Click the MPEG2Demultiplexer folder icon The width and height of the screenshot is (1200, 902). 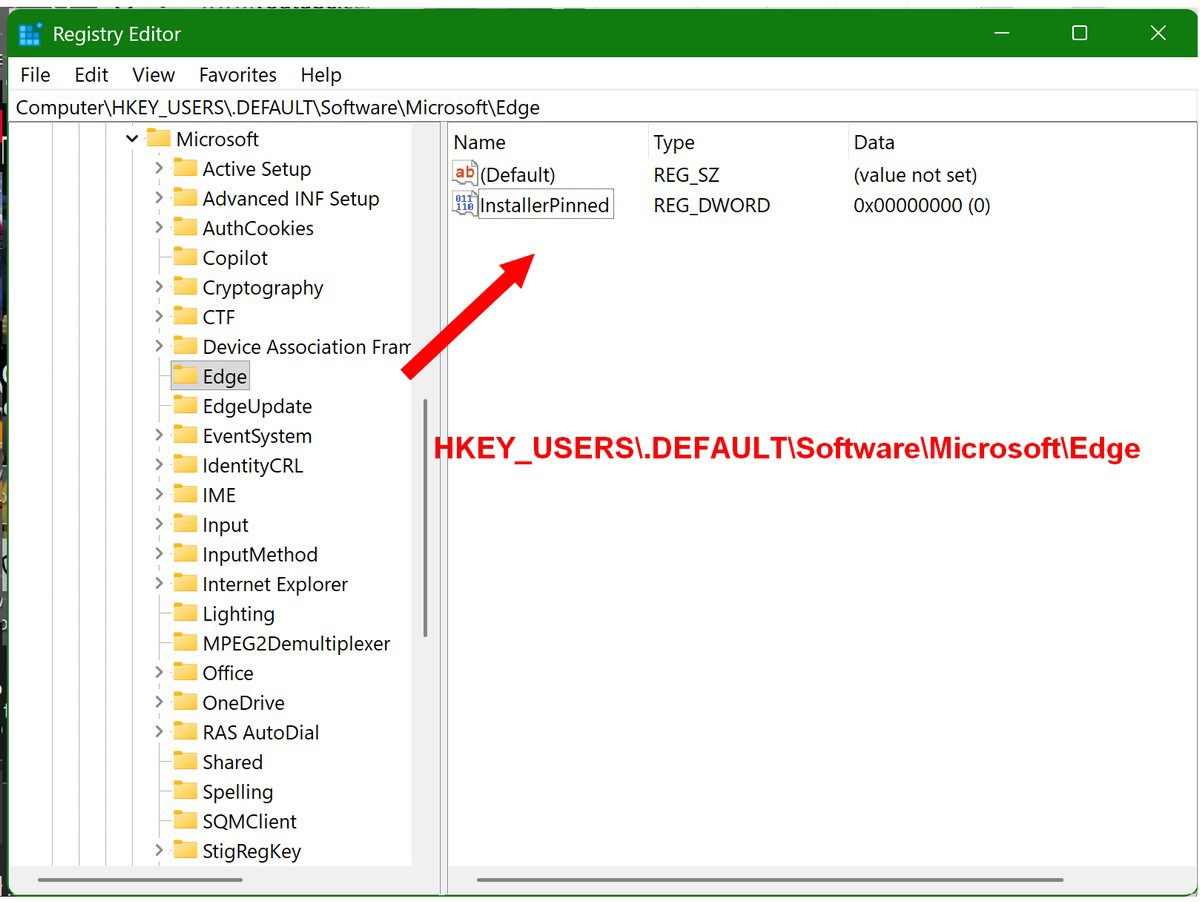point(185,642)
